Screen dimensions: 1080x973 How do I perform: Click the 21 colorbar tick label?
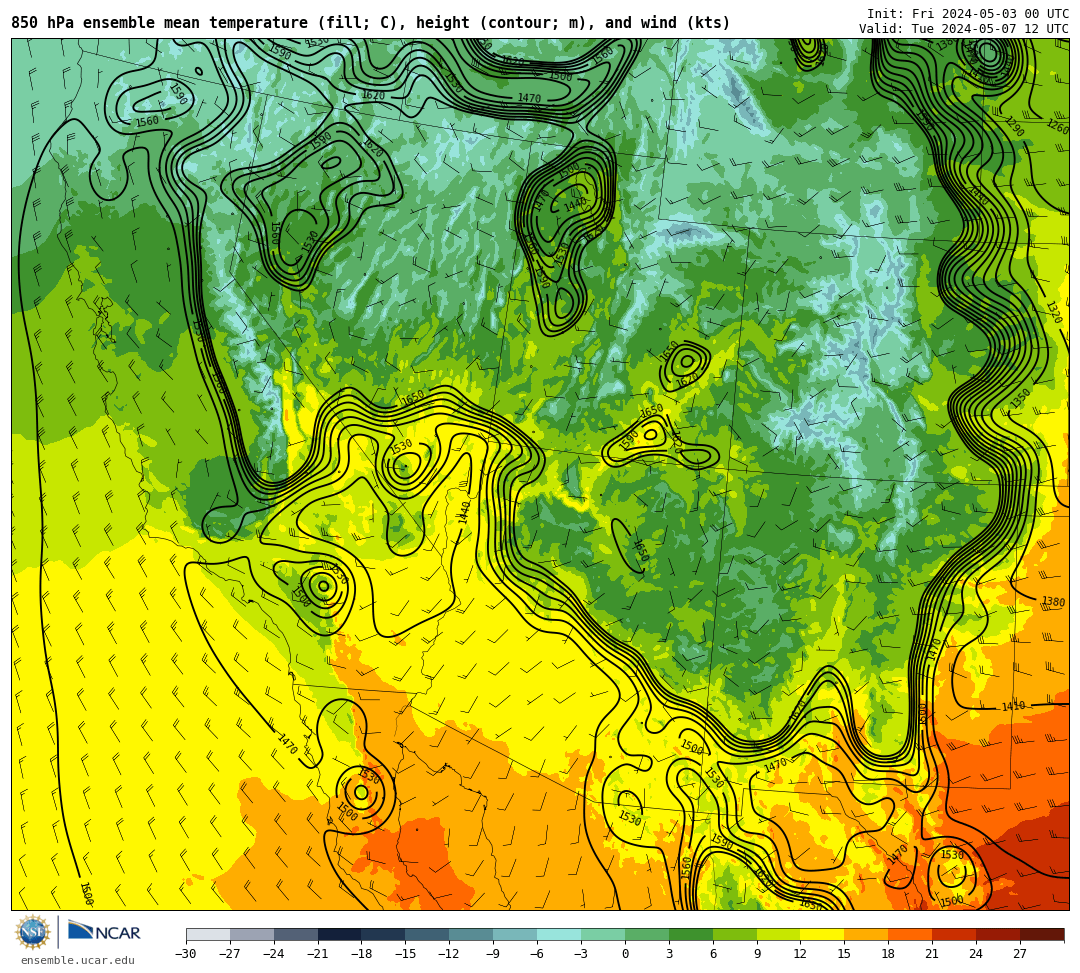932,954
